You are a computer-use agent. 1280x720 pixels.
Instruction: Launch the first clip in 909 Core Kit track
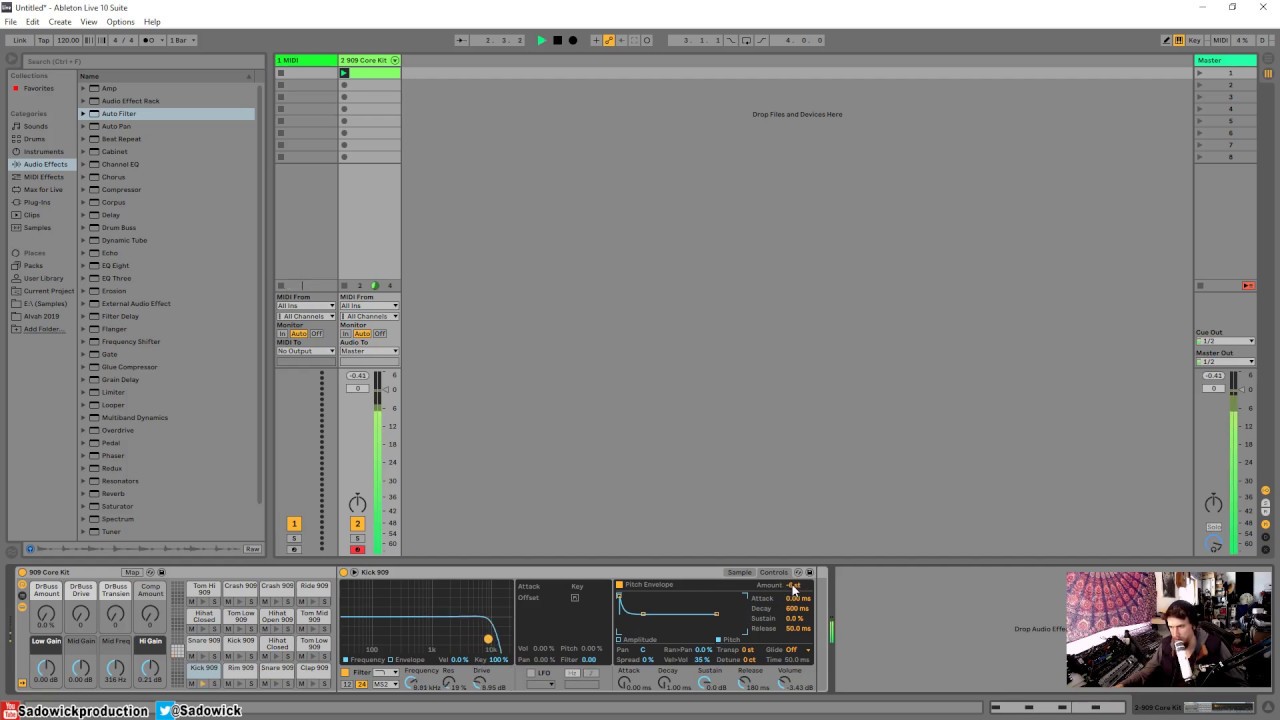(344, 73)
